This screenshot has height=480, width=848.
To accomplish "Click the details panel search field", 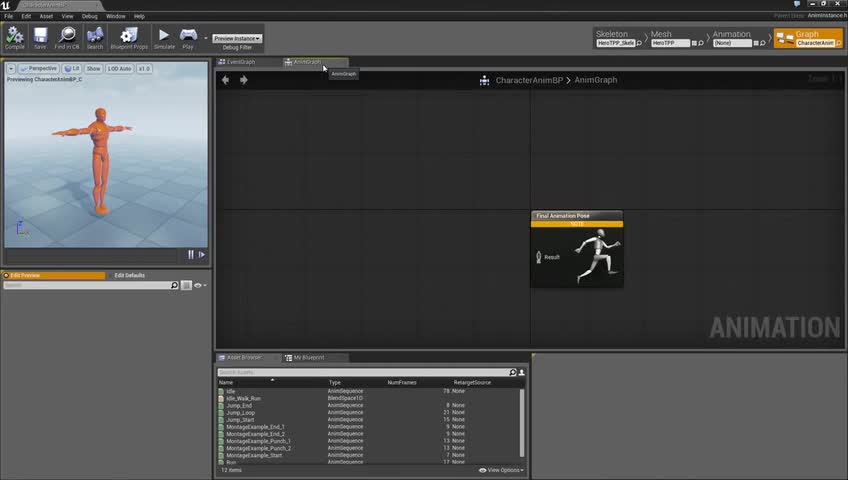I will tap(87, 285).
